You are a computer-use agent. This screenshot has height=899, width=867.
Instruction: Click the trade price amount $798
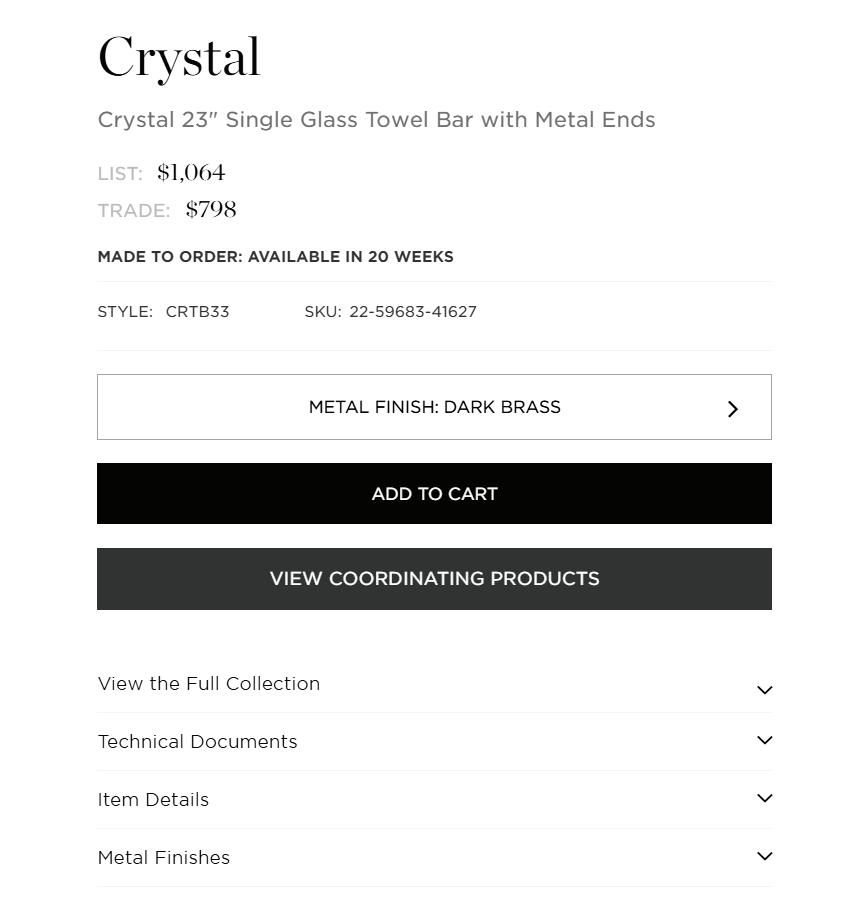point(211,210)
